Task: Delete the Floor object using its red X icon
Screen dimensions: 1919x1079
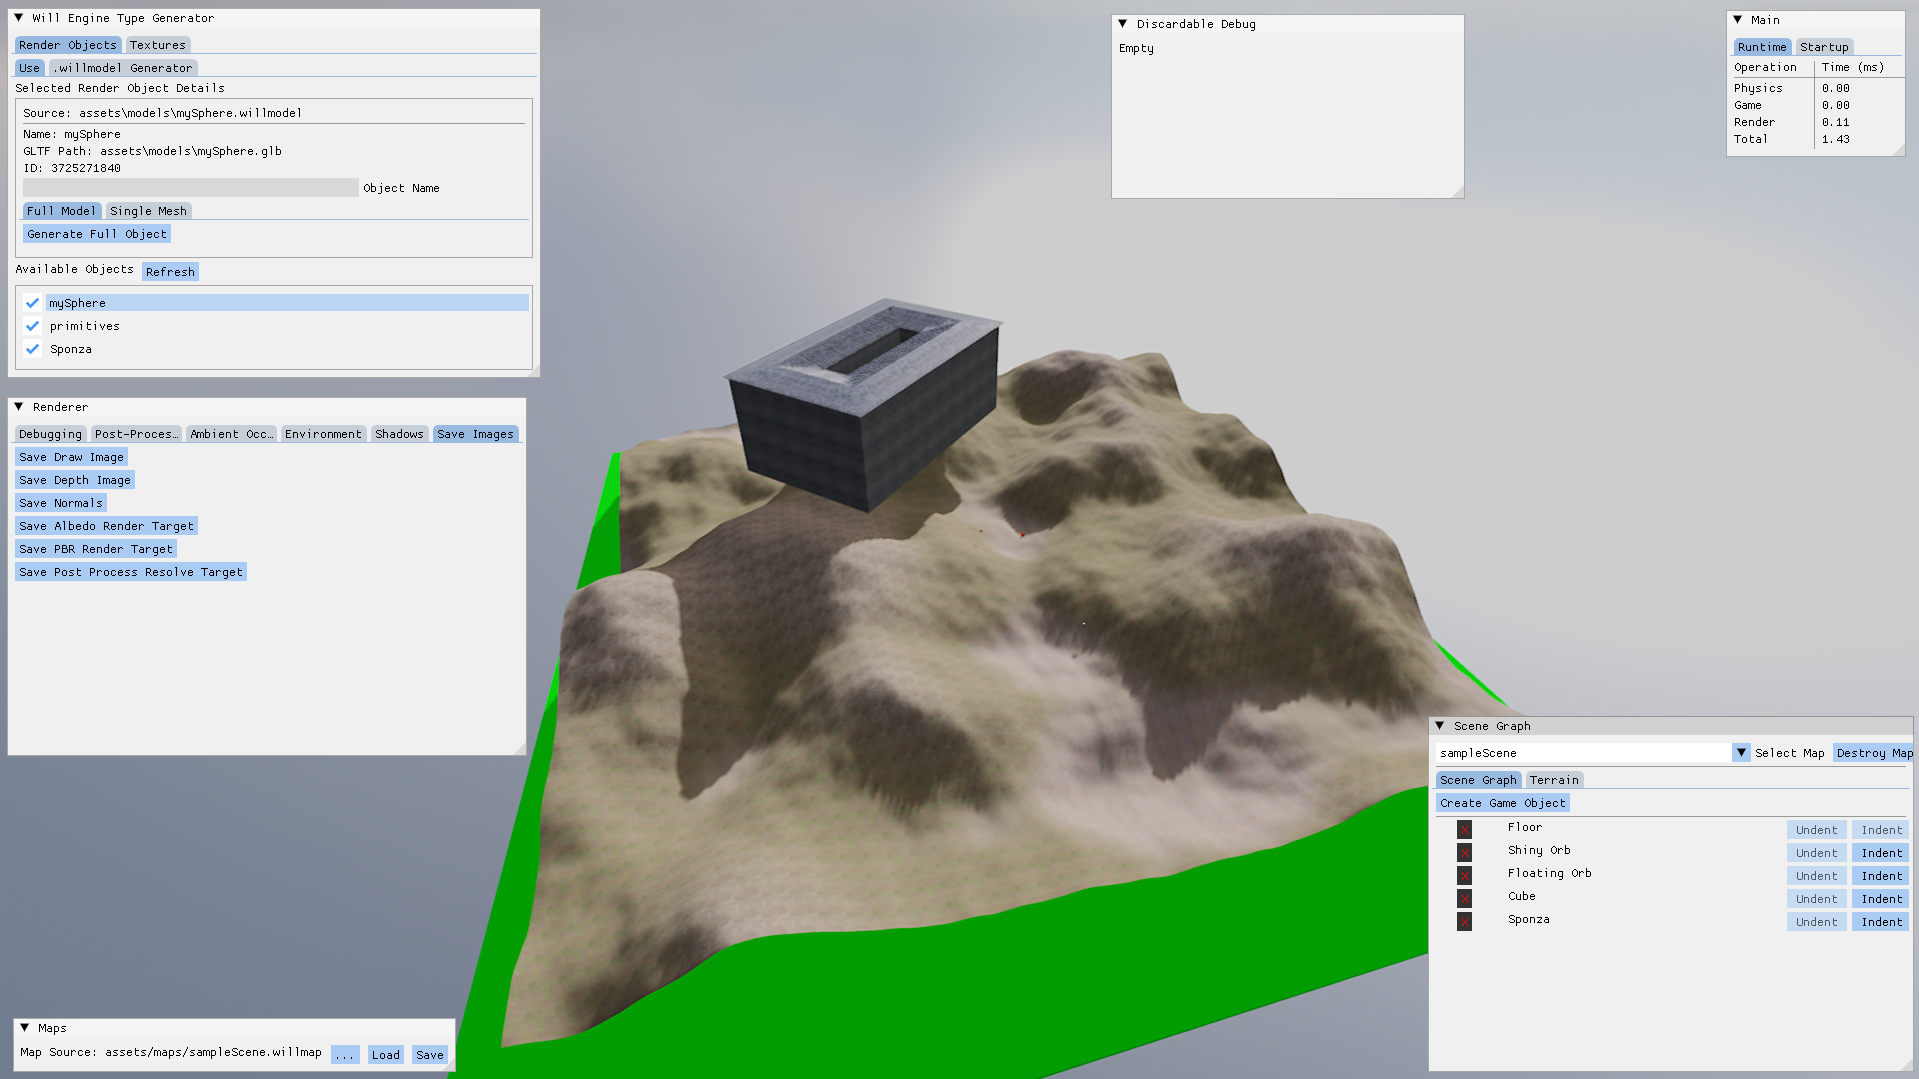Action: (1464, 829)
